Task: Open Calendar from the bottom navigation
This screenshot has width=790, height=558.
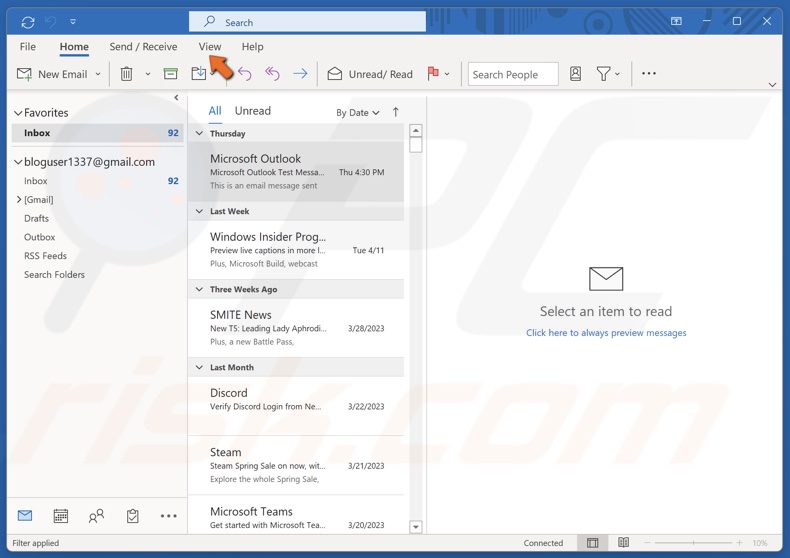Action: tap(61, 516)
